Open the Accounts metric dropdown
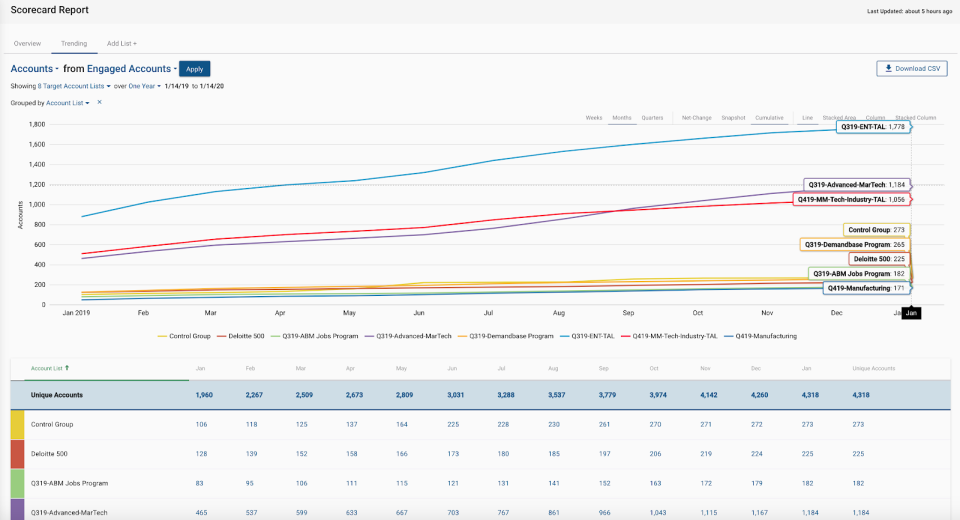 click(x=34, y=69)
